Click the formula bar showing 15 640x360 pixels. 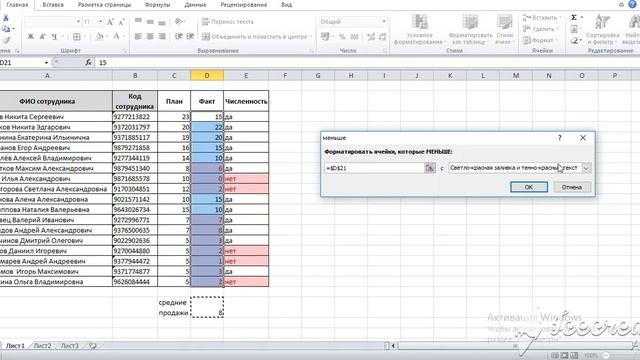367,62
